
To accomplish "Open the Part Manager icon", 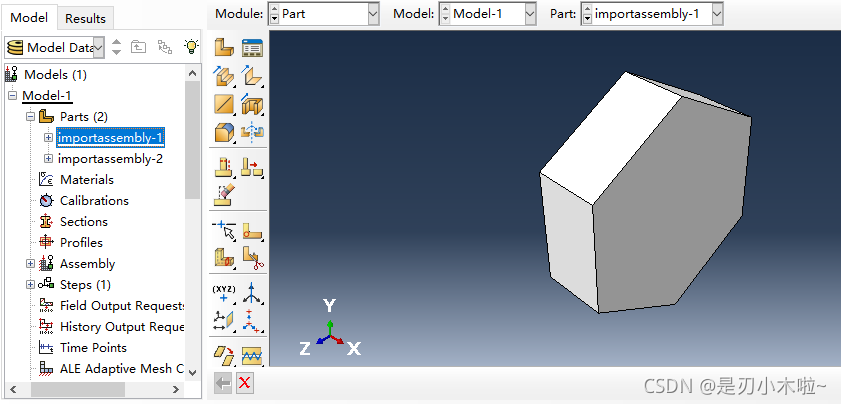I will pyautogui.click(x=252, y=47).
